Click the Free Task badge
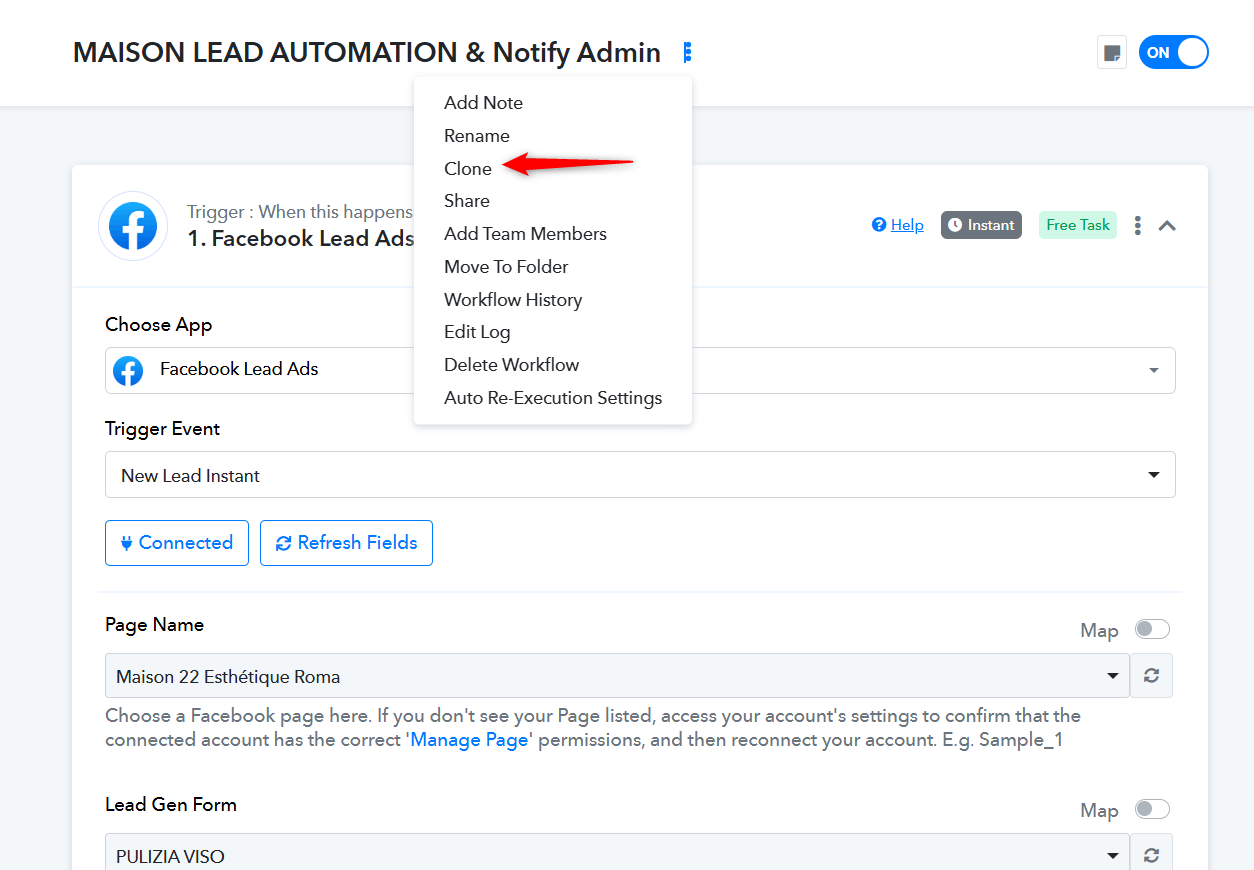This screenshot has width=1254, height=870. (1077, 225)
